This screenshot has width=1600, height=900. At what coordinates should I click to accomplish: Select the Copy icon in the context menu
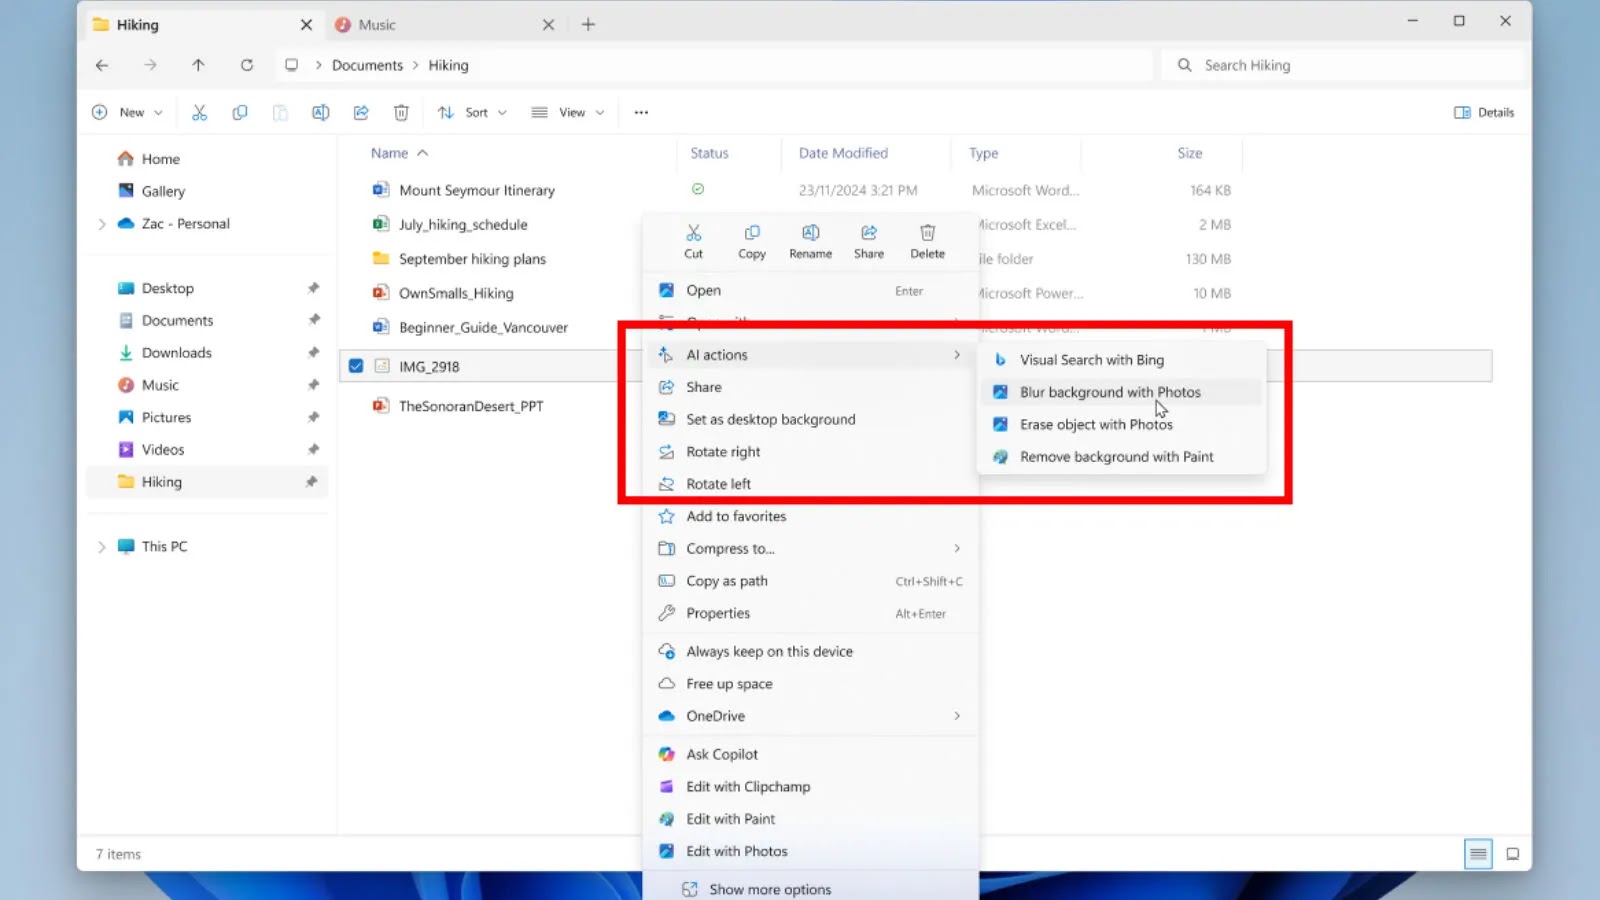coord(751,240)
